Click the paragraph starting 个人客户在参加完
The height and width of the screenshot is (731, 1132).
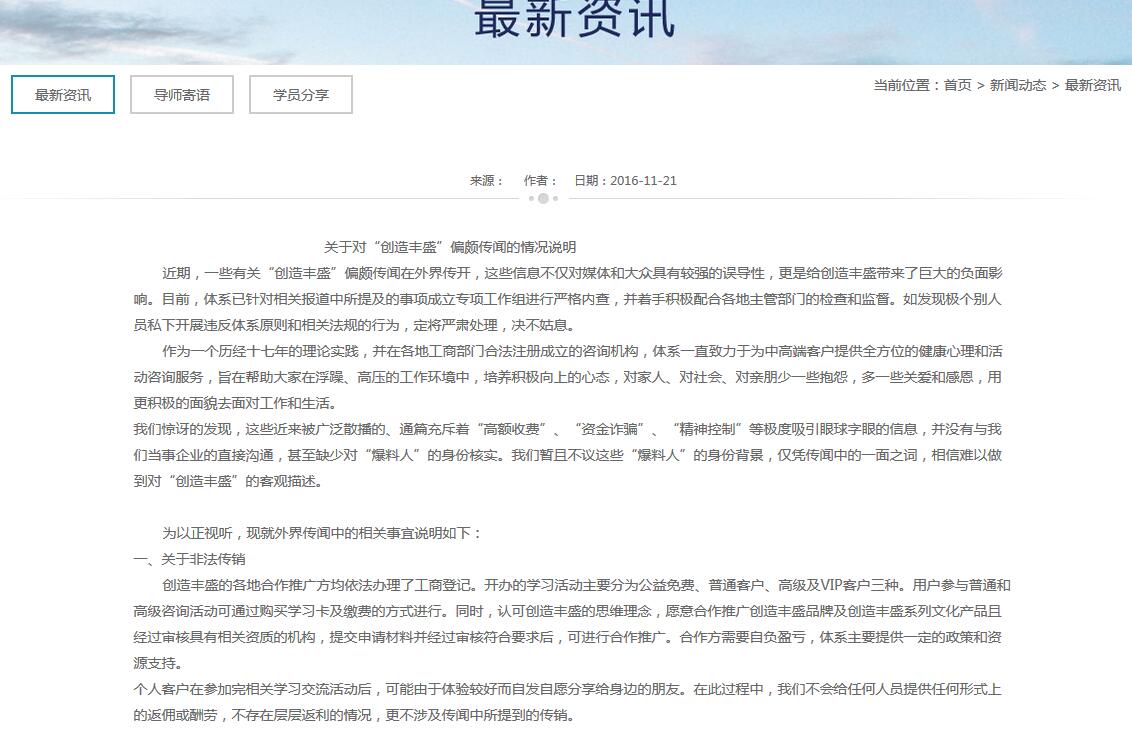tap(568, 702)
